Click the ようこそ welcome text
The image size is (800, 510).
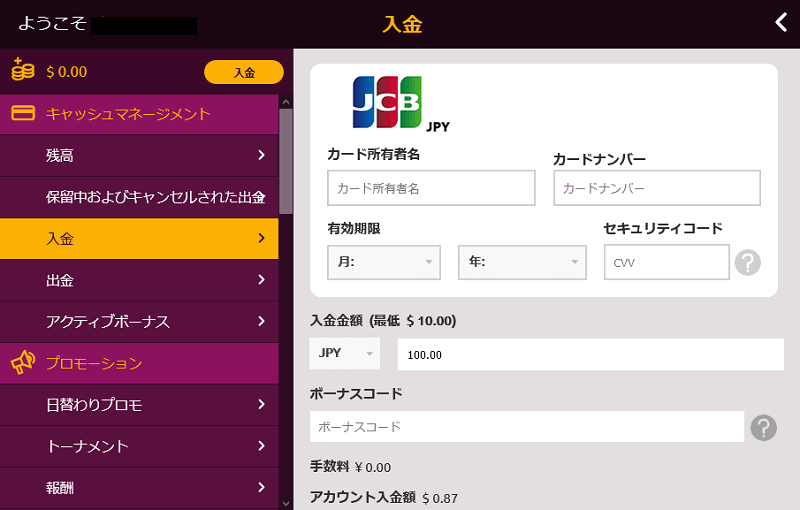click(52, 23)
